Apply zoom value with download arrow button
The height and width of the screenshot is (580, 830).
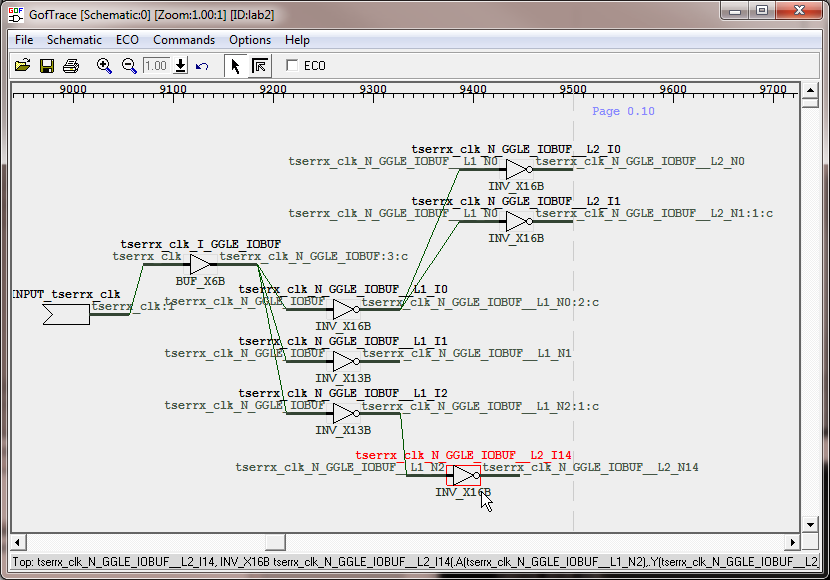[x=181, y=66]
